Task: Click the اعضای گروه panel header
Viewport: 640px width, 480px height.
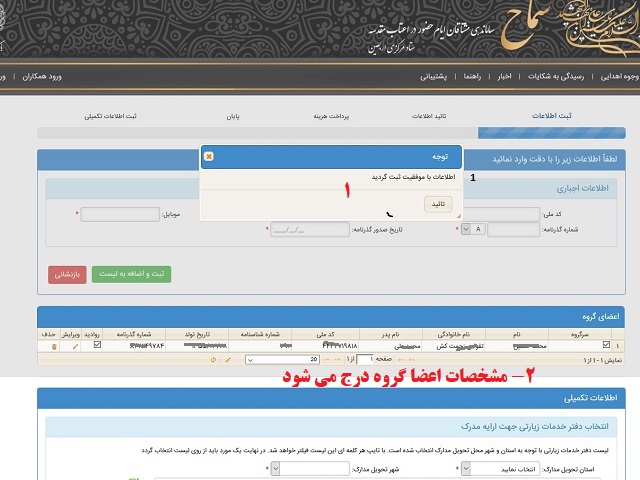Action: pos(331,317)
